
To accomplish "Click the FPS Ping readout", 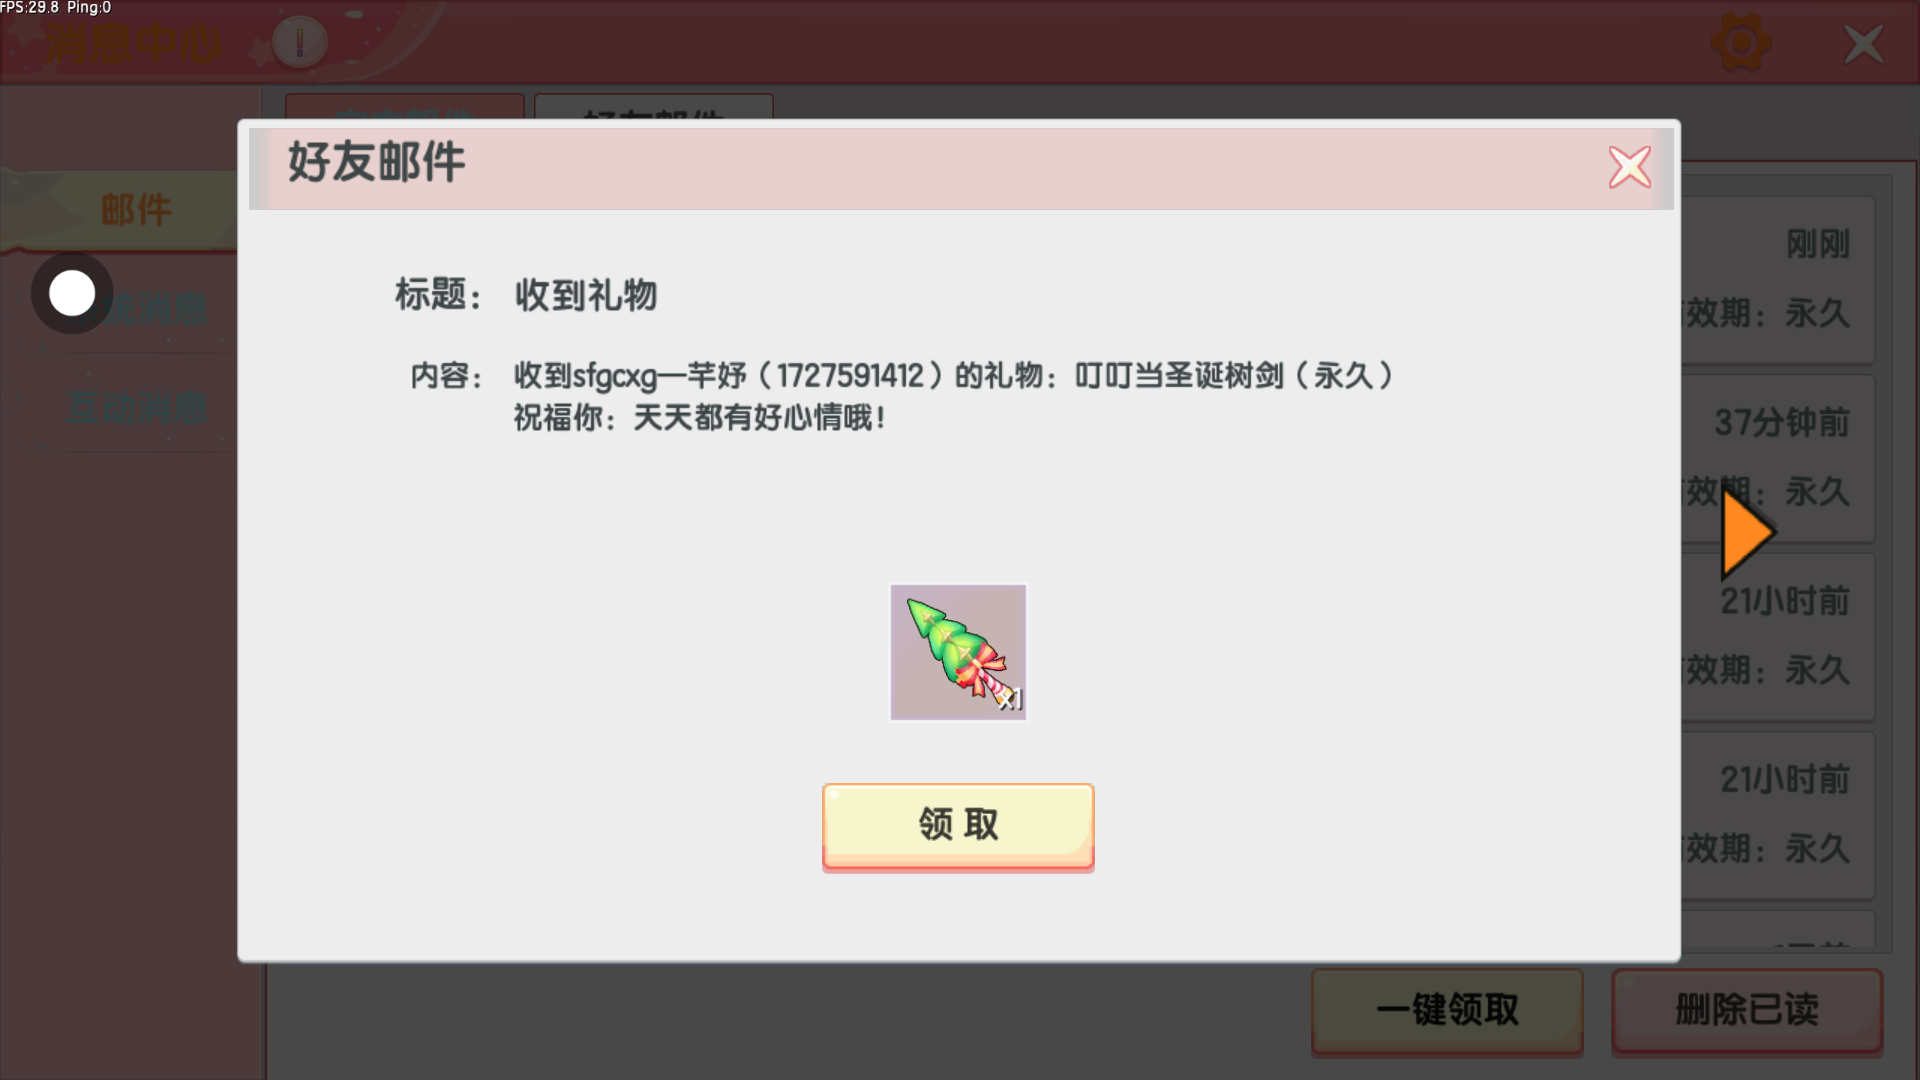I will [x=56, y=8].
